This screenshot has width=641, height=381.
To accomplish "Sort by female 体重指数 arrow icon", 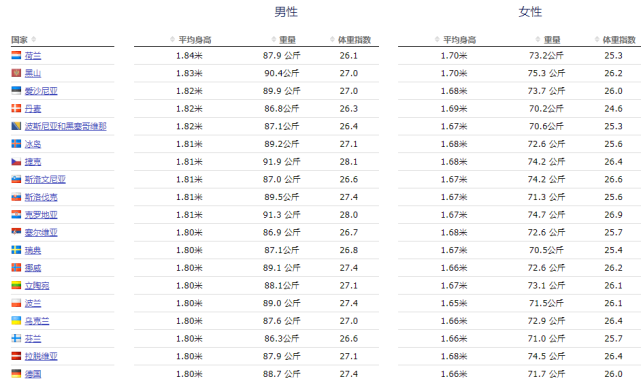I will tap(597, 39).
